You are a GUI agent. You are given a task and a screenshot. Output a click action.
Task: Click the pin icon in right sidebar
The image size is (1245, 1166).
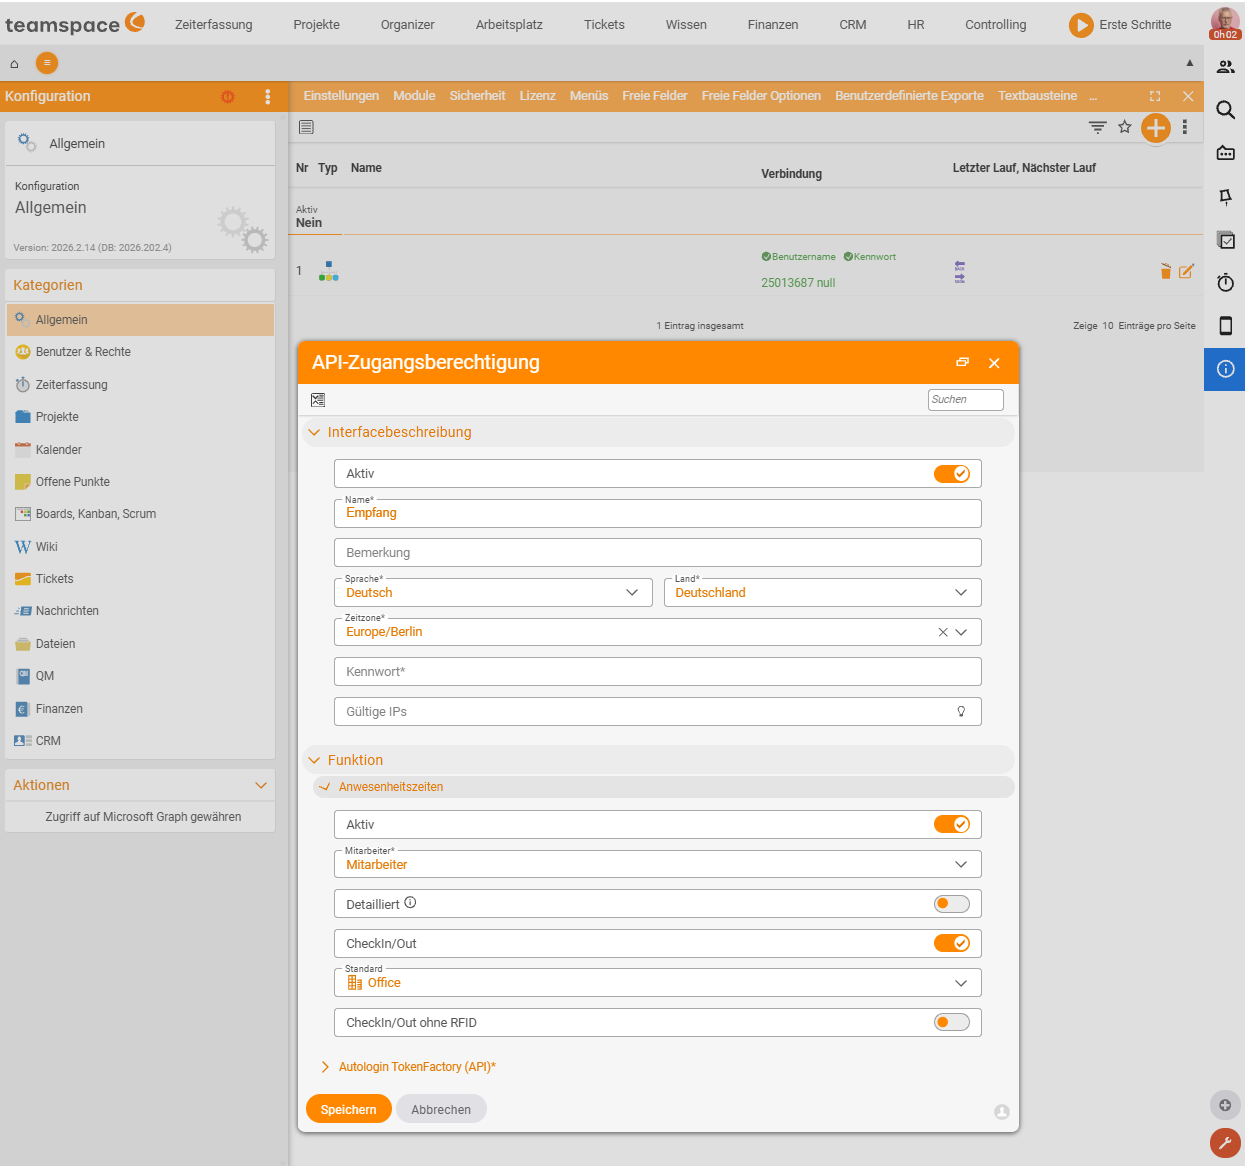coord(1225,197)
